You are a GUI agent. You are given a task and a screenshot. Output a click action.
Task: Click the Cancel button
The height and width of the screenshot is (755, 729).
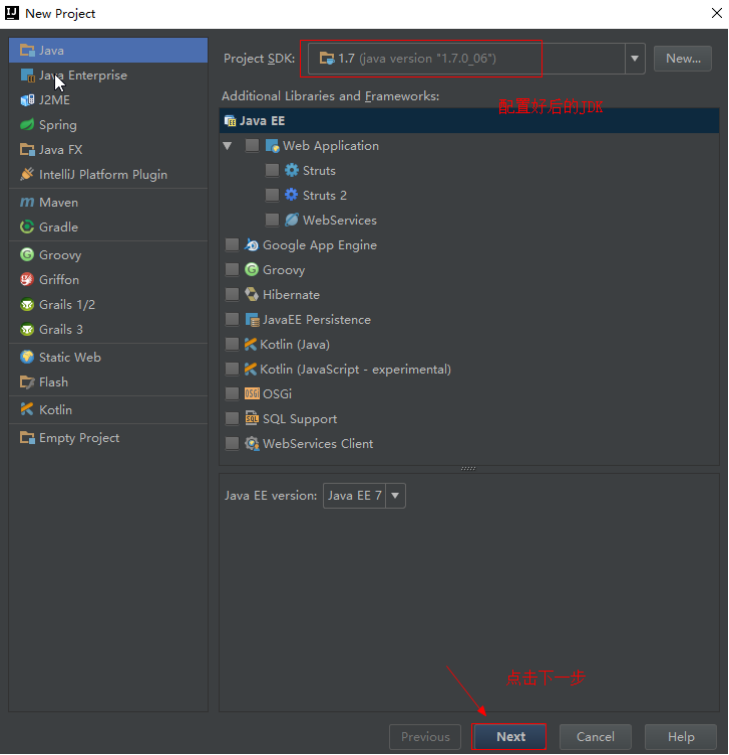click(x=595, y=737)
